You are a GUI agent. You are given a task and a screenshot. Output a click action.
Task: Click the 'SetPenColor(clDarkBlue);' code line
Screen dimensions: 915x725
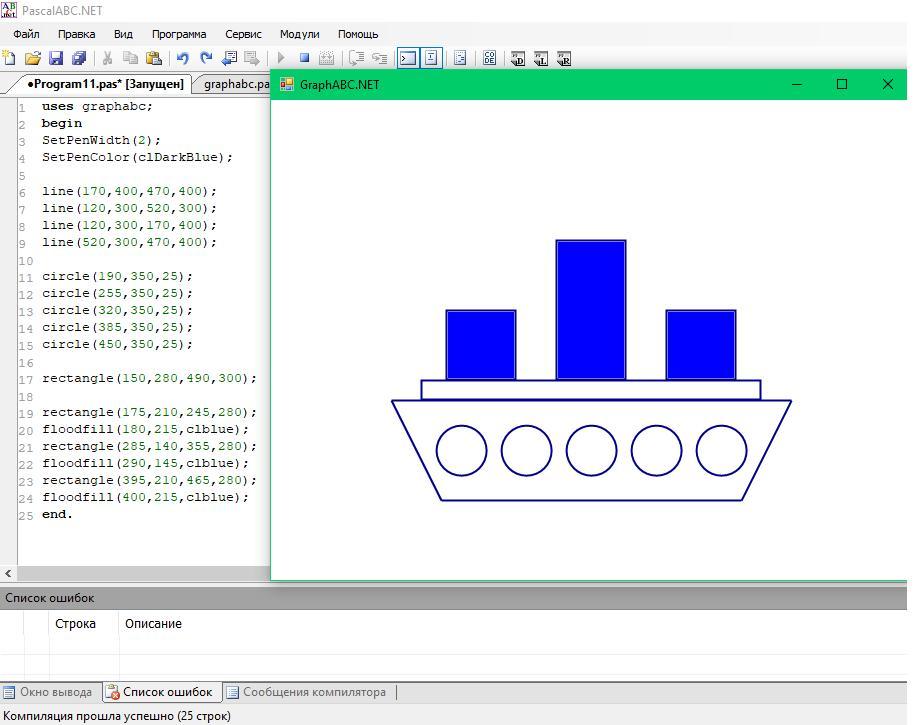pyautogui.click(x=137, y=157)
